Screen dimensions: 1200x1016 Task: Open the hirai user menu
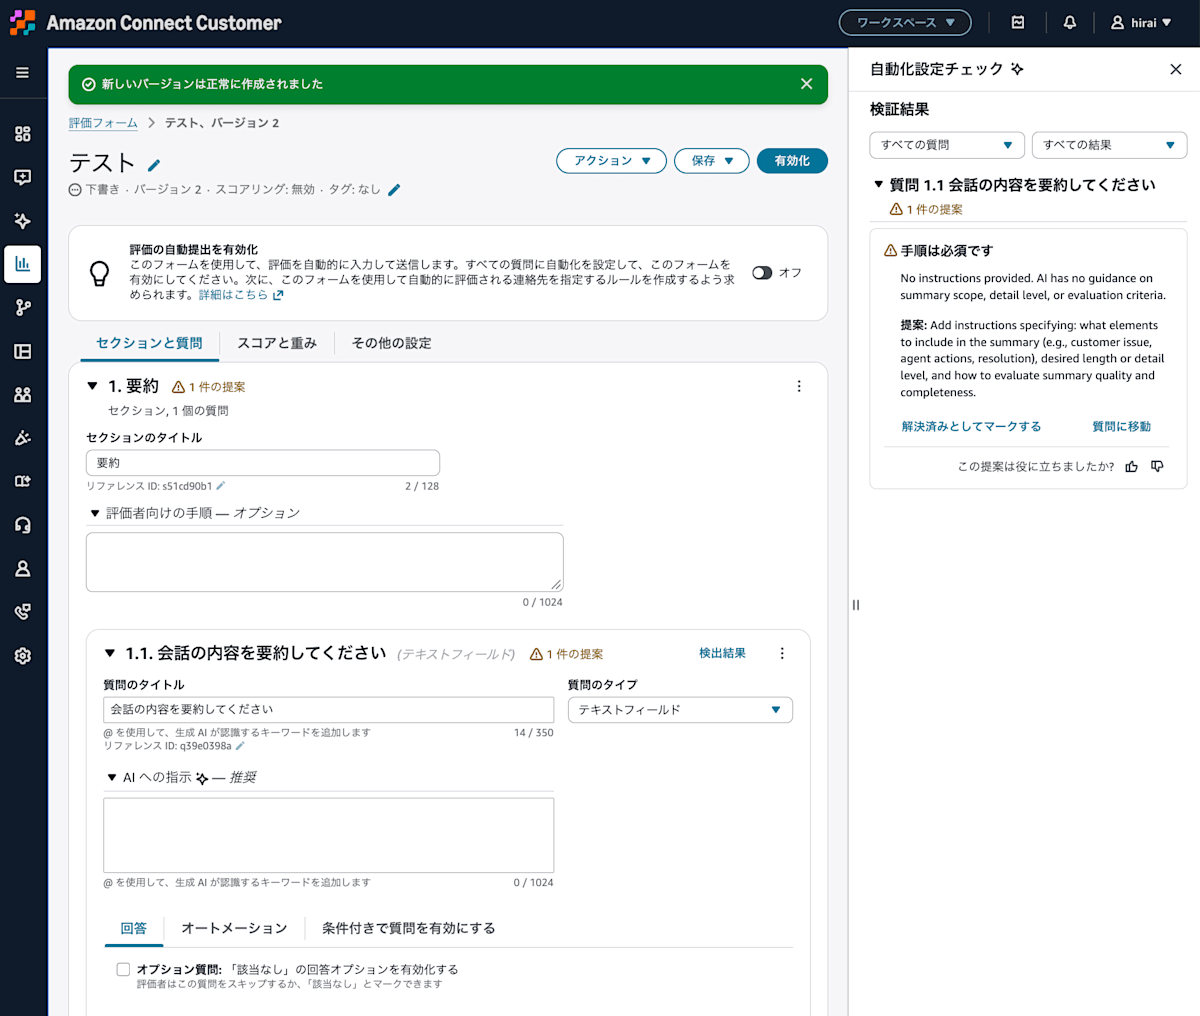click(1141, 22)
